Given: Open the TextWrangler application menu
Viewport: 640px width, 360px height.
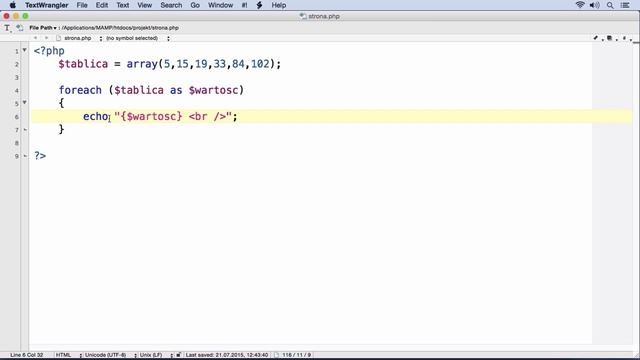Looking at the screenshot, I should [x=47, y=5].
